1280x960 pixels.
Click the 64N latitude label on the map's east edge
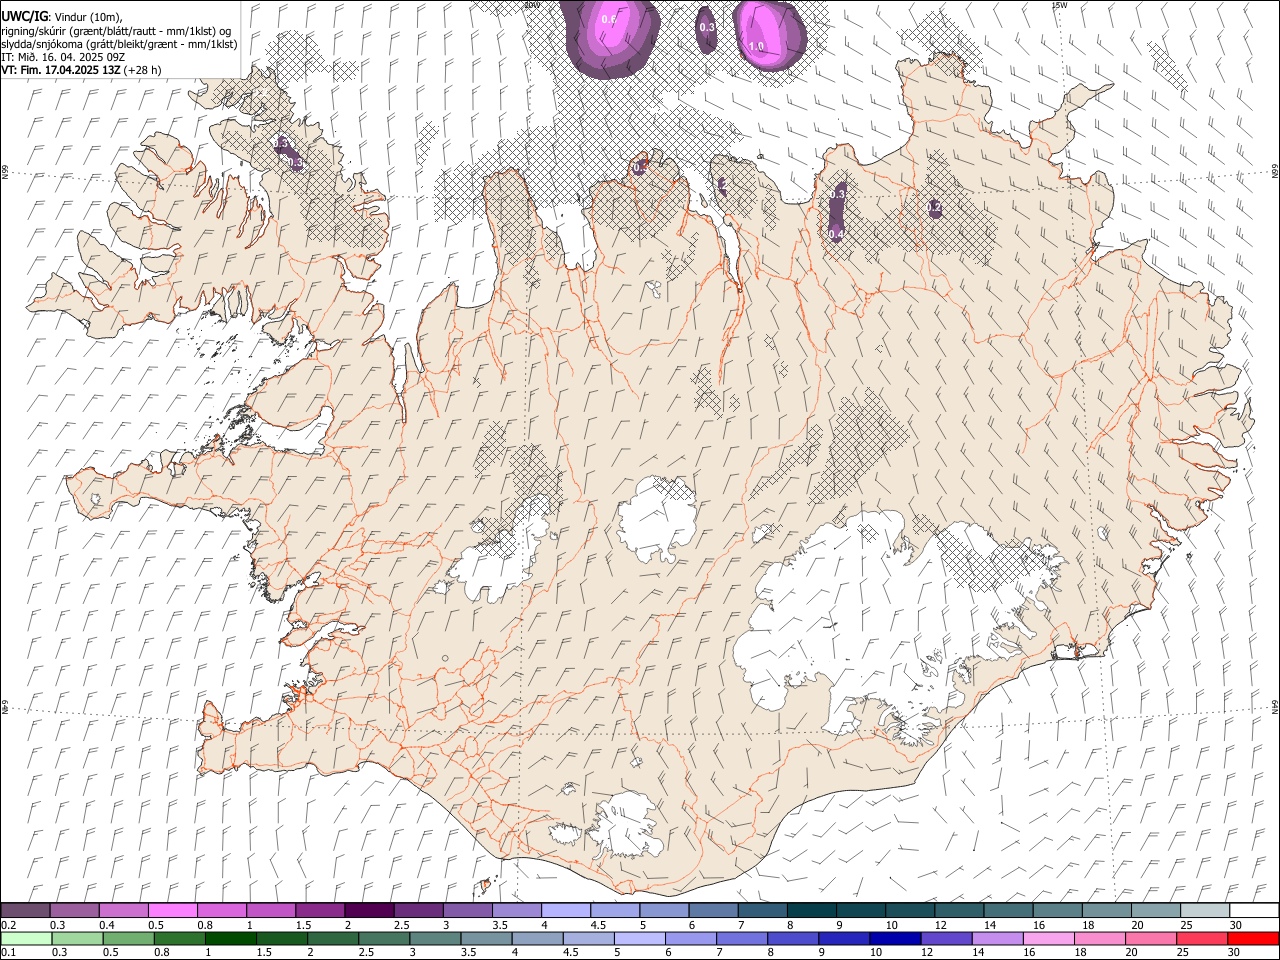pyautogui.click(x=1275, y=706)
